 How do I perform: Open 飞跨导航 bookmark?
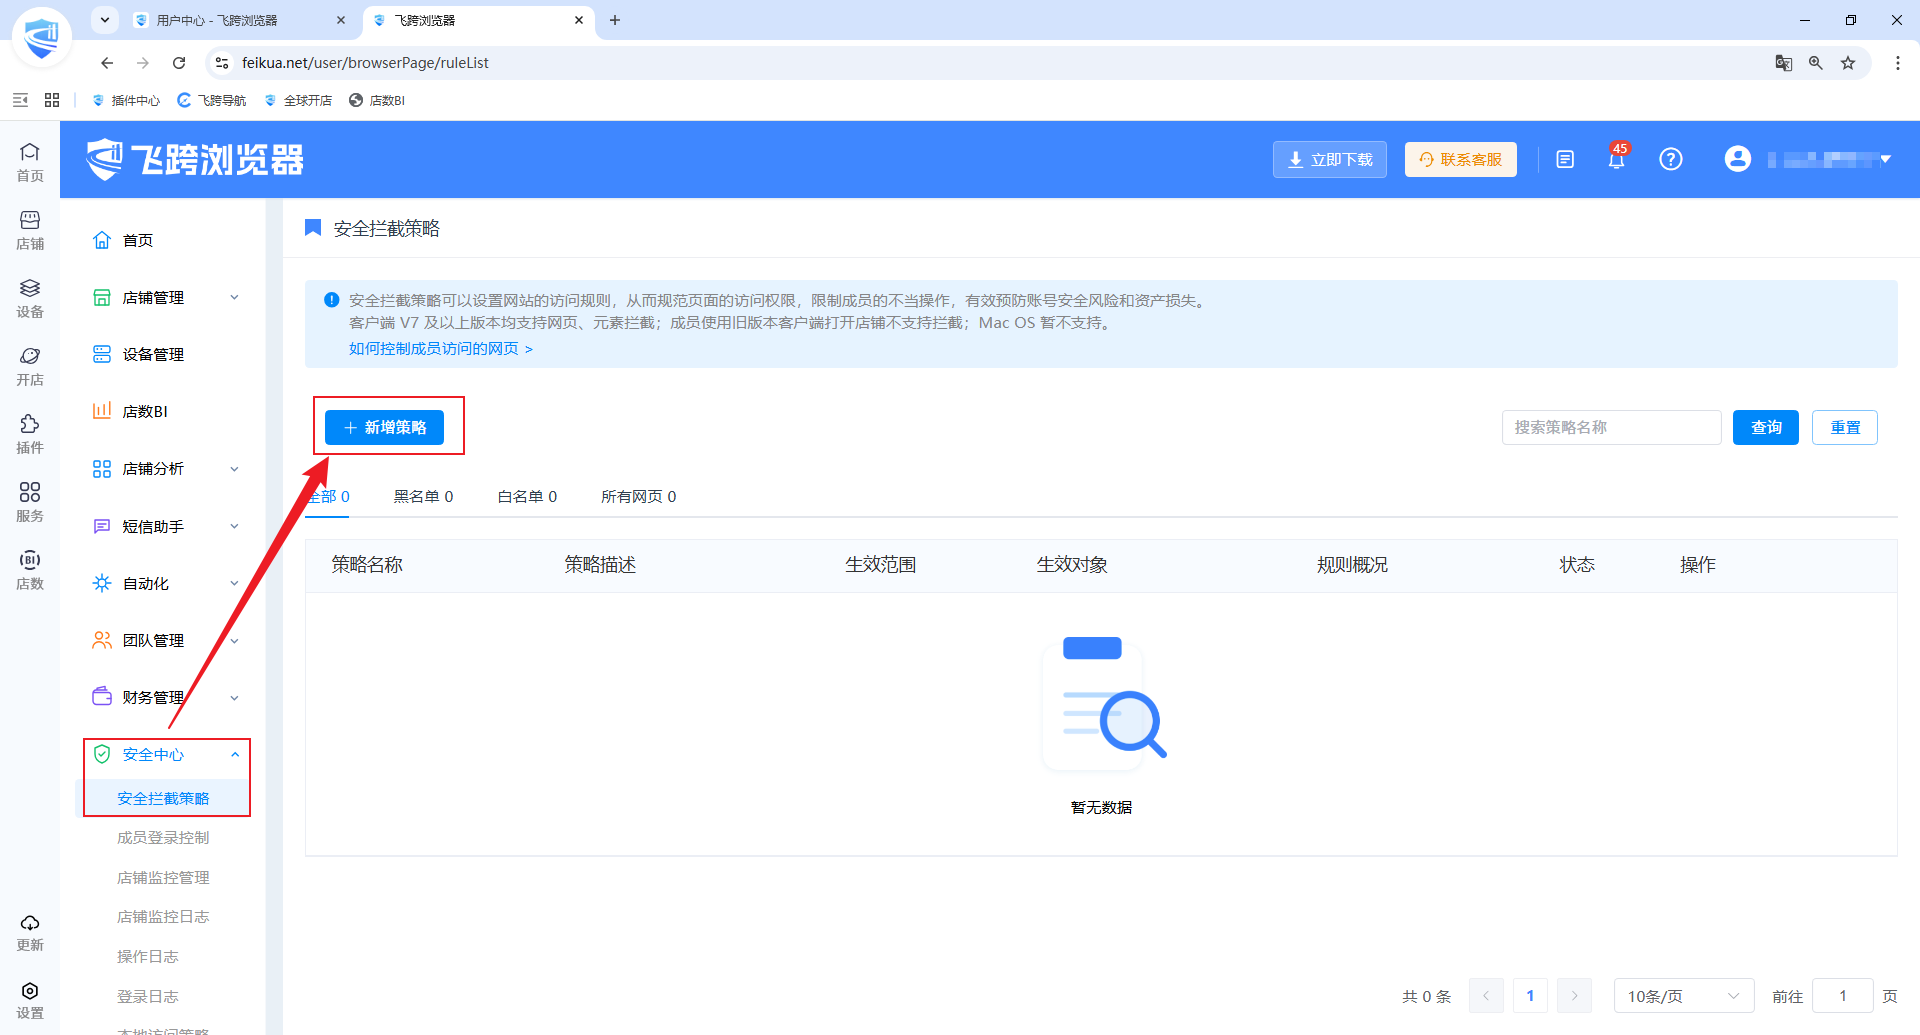(212, 100)
